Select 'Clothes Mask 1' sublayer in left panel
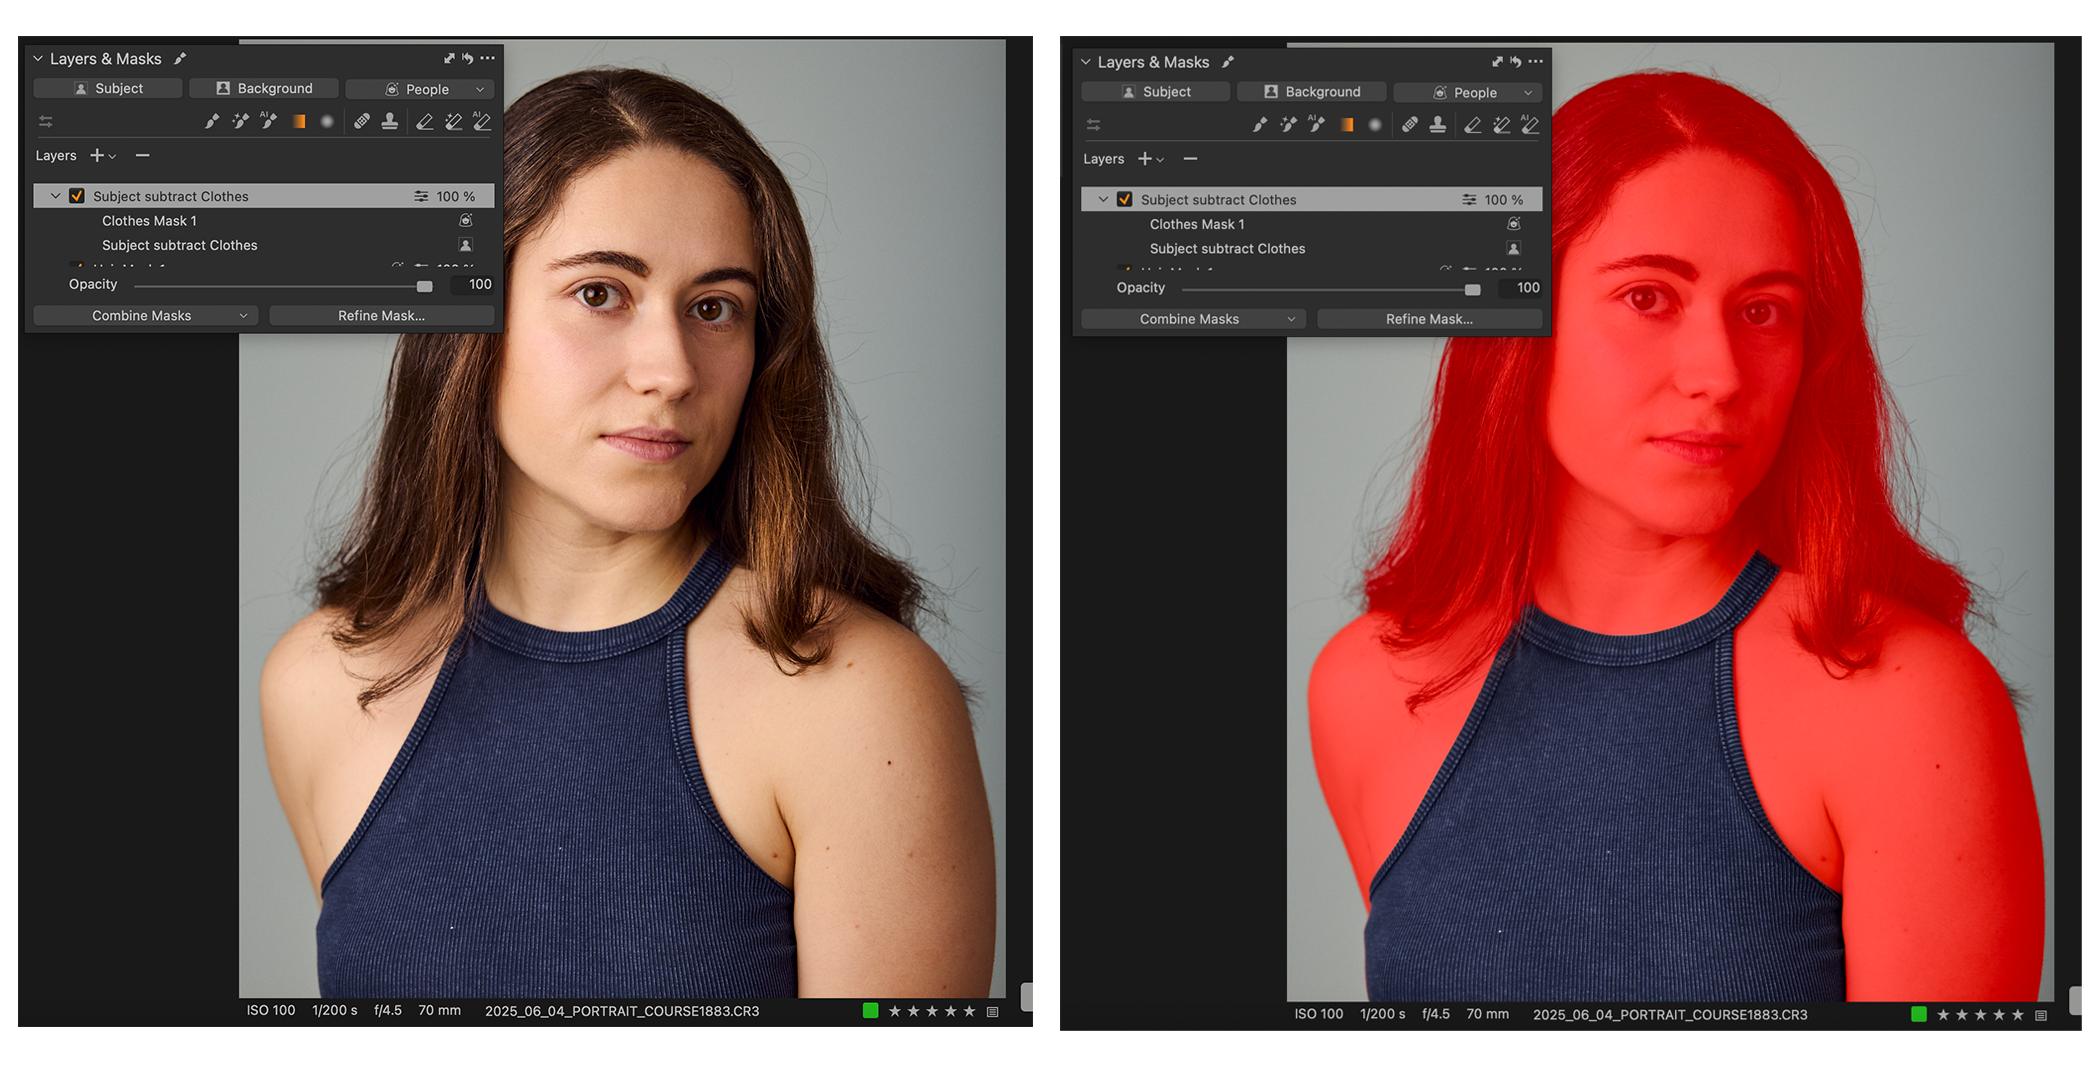 tap(150, 221)
